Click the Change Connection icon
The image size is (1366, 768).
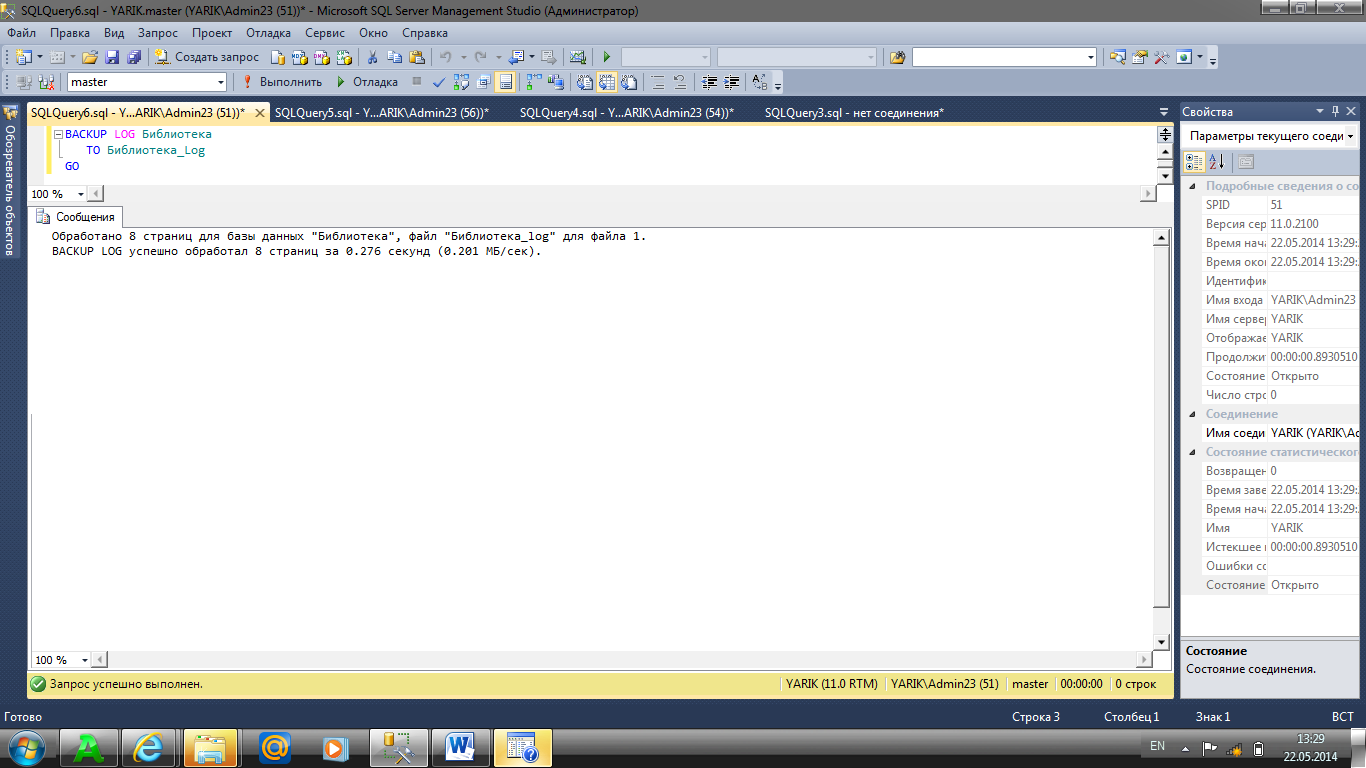pos(46,82)
